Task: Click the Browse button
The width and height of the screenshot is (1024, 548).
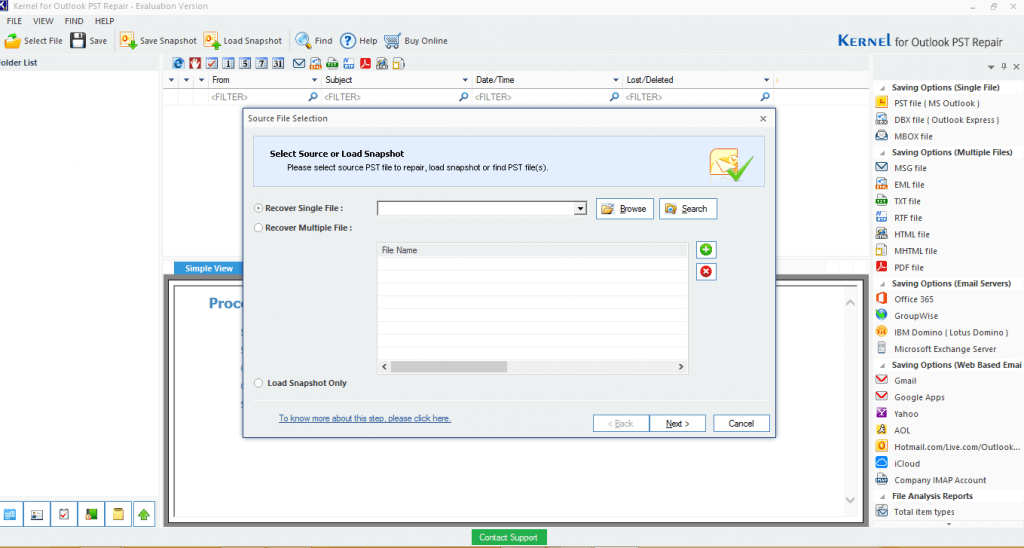Action: (624, 208)
